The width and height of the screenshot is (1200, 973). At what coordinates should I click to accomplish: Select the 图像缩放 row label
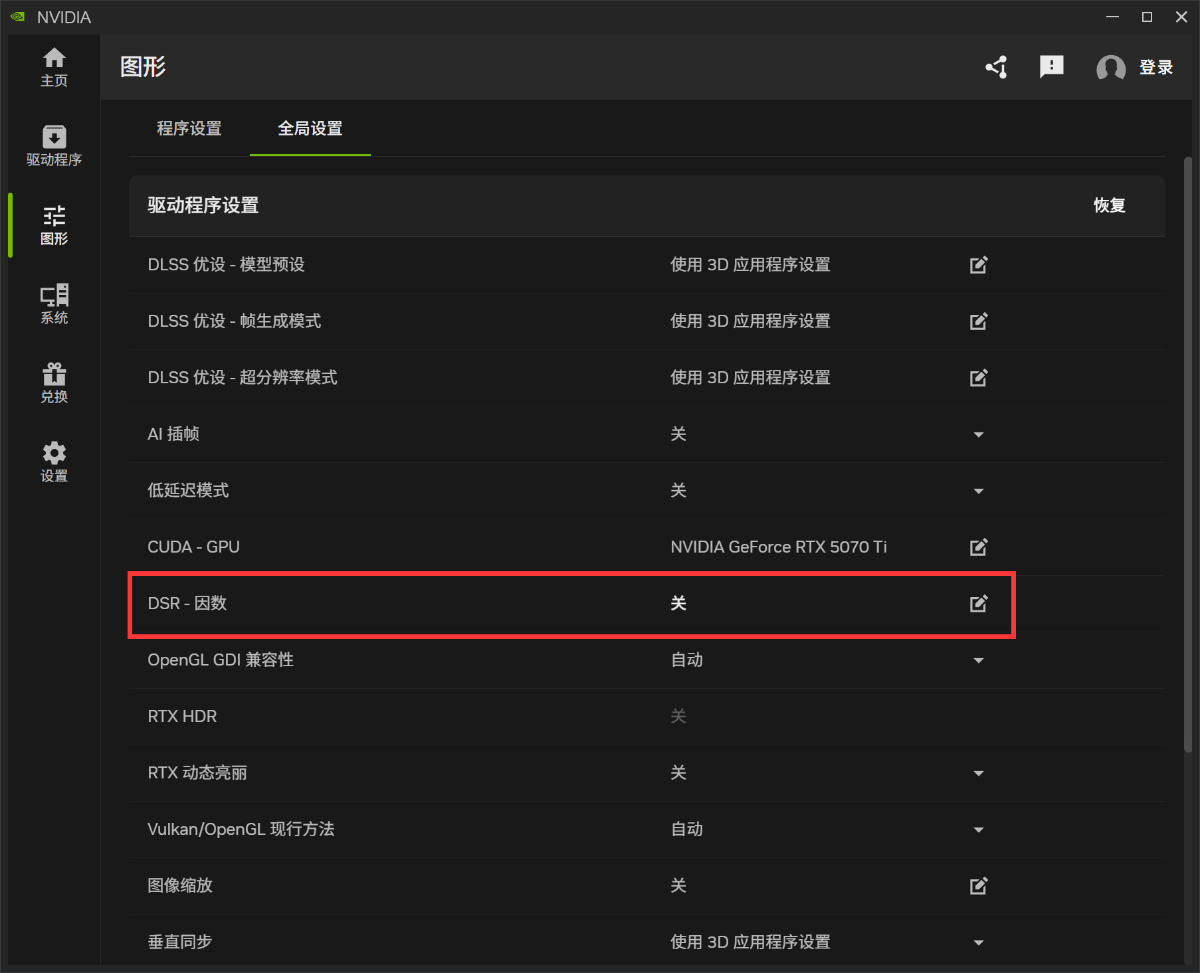click(180, 886)
